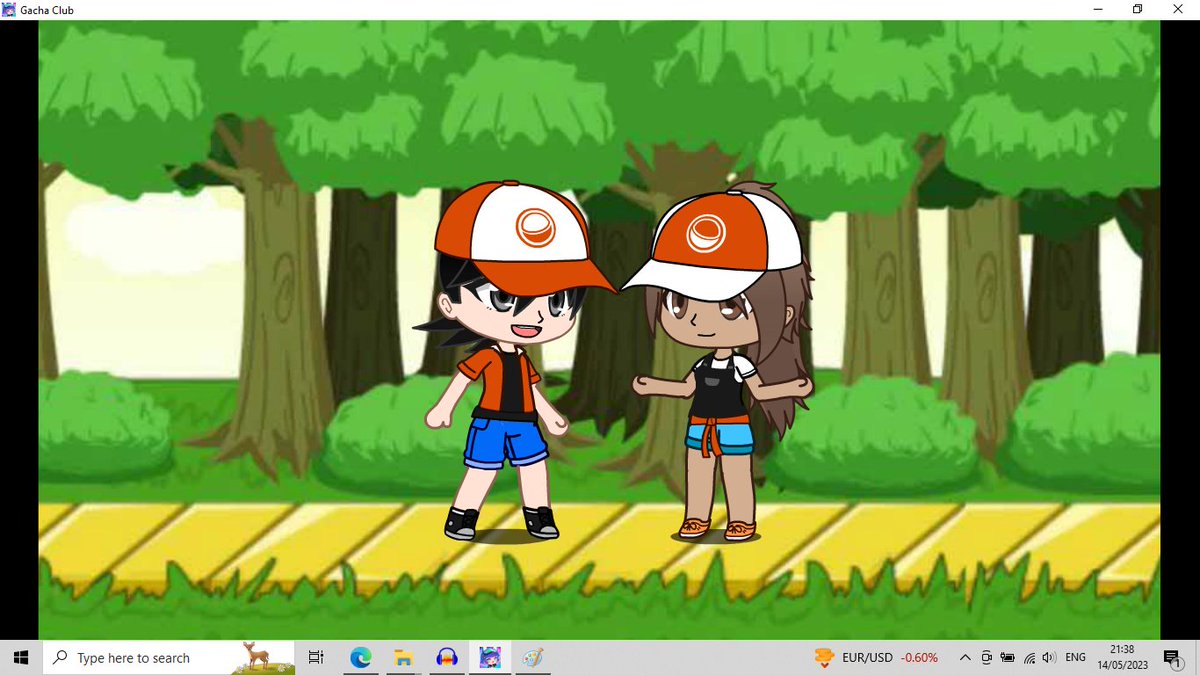The image size is (1200, 675).
Task: Open the clock showing 21:38
Action: (x=1122, y=657)
